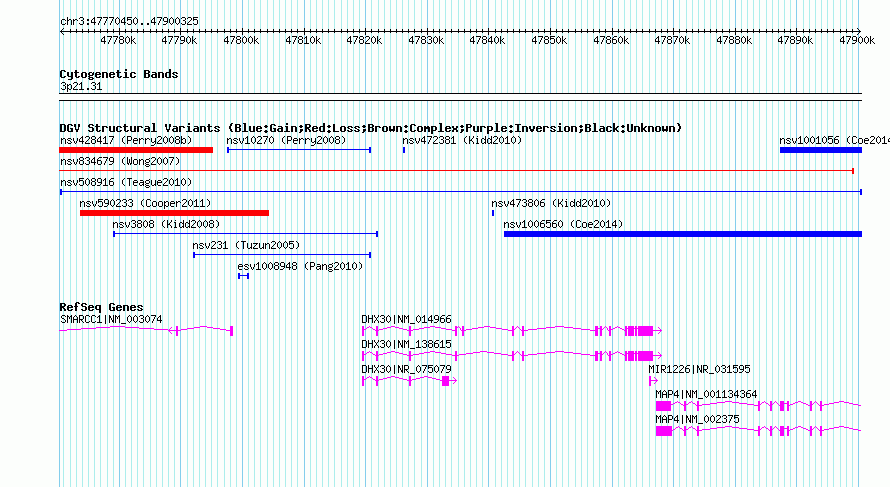Click SMARCC1|NM_003074 gene label
The height and width of the screenshot is (487, 890).
pyautogui.click(x=111, y=320)
